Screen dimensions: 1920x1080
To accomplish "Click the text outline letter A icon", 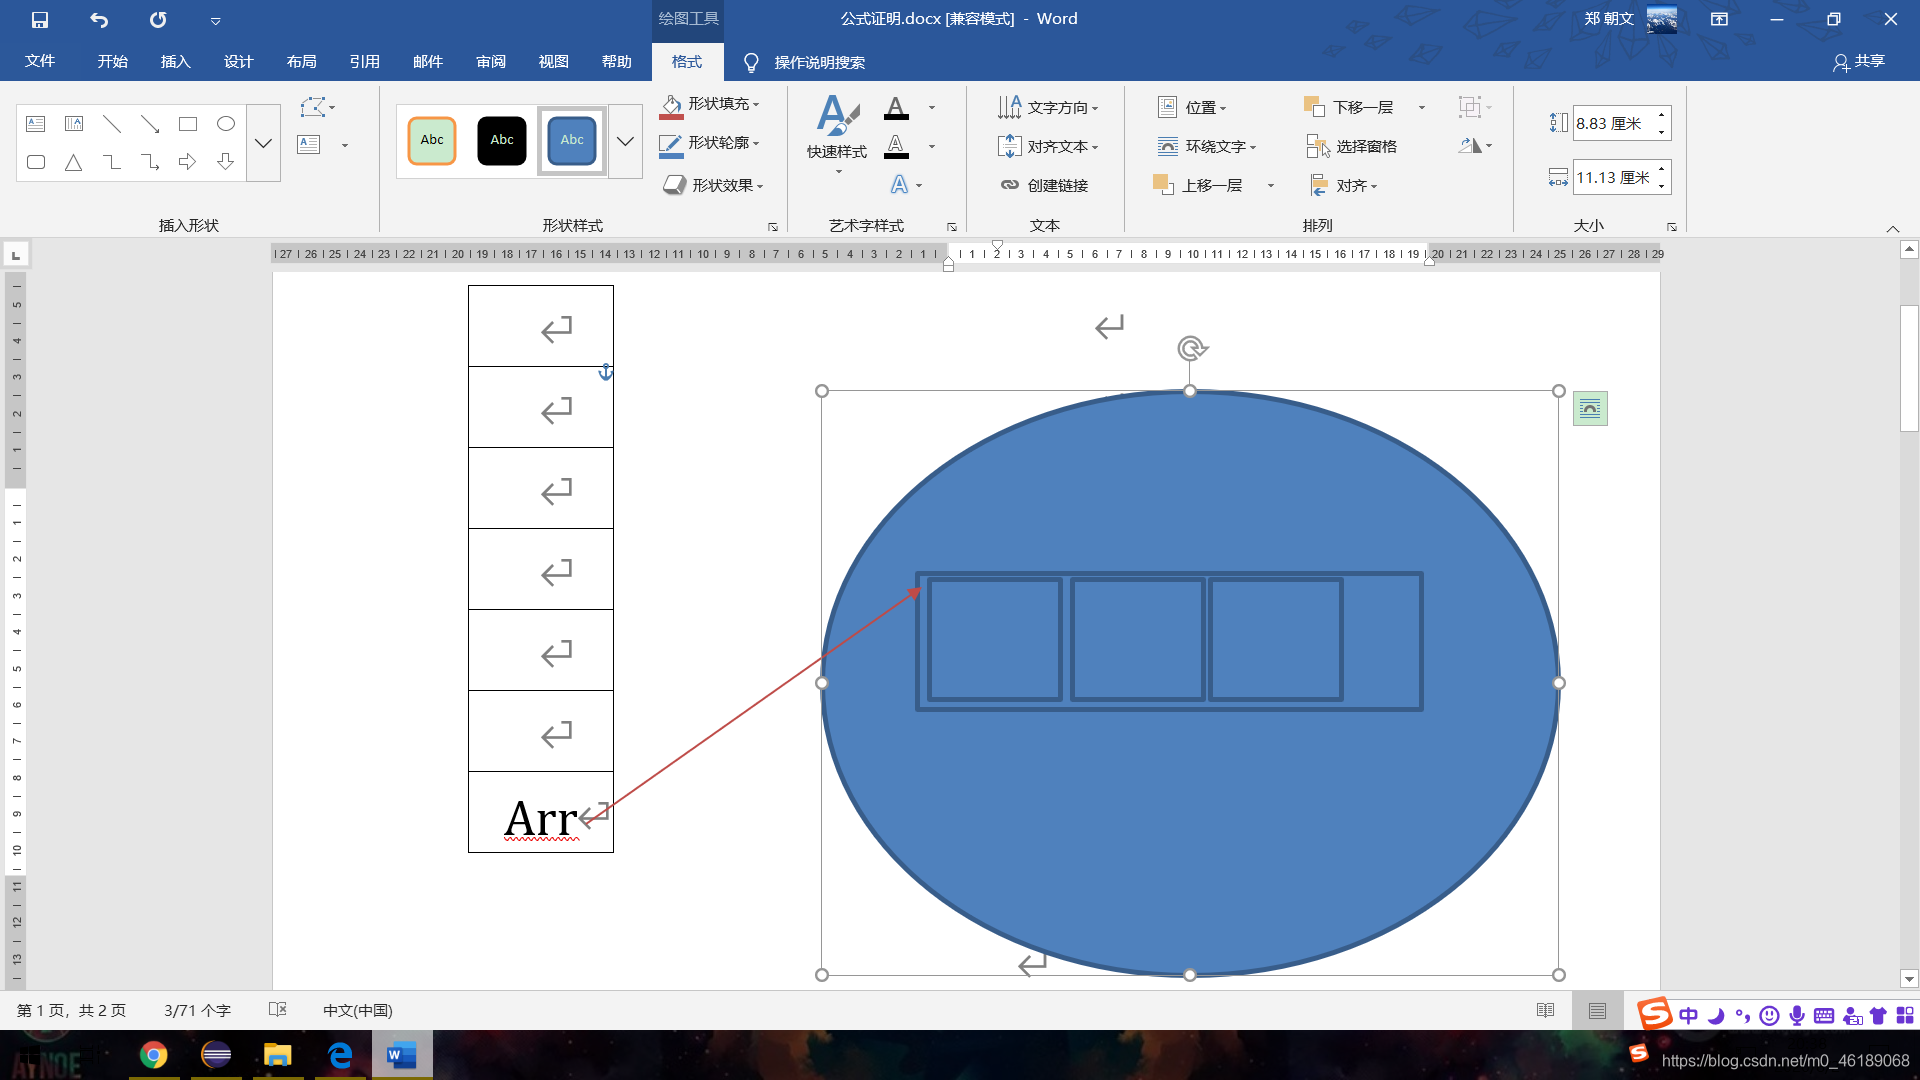I will pos(897,146).
